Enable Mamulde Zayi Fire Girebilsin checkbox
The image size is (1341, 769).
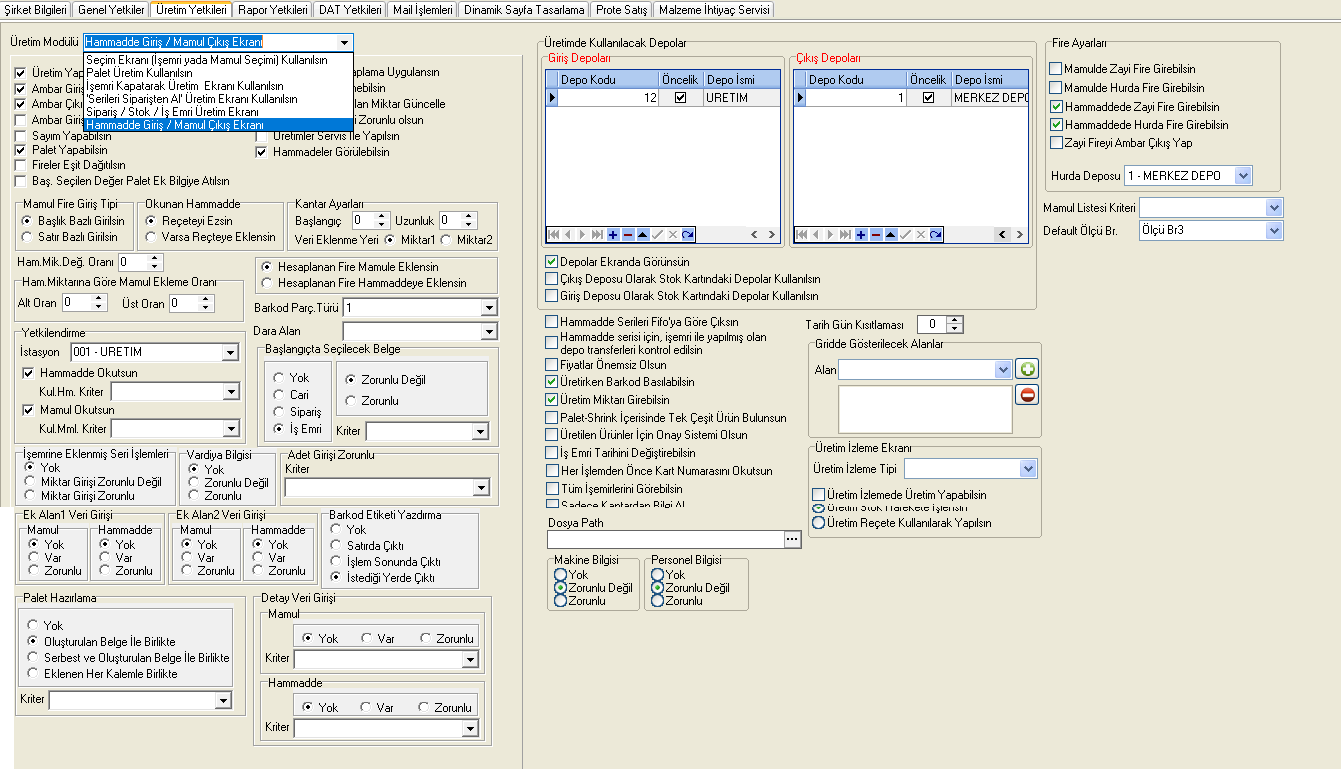click(x=1056, y=69)
